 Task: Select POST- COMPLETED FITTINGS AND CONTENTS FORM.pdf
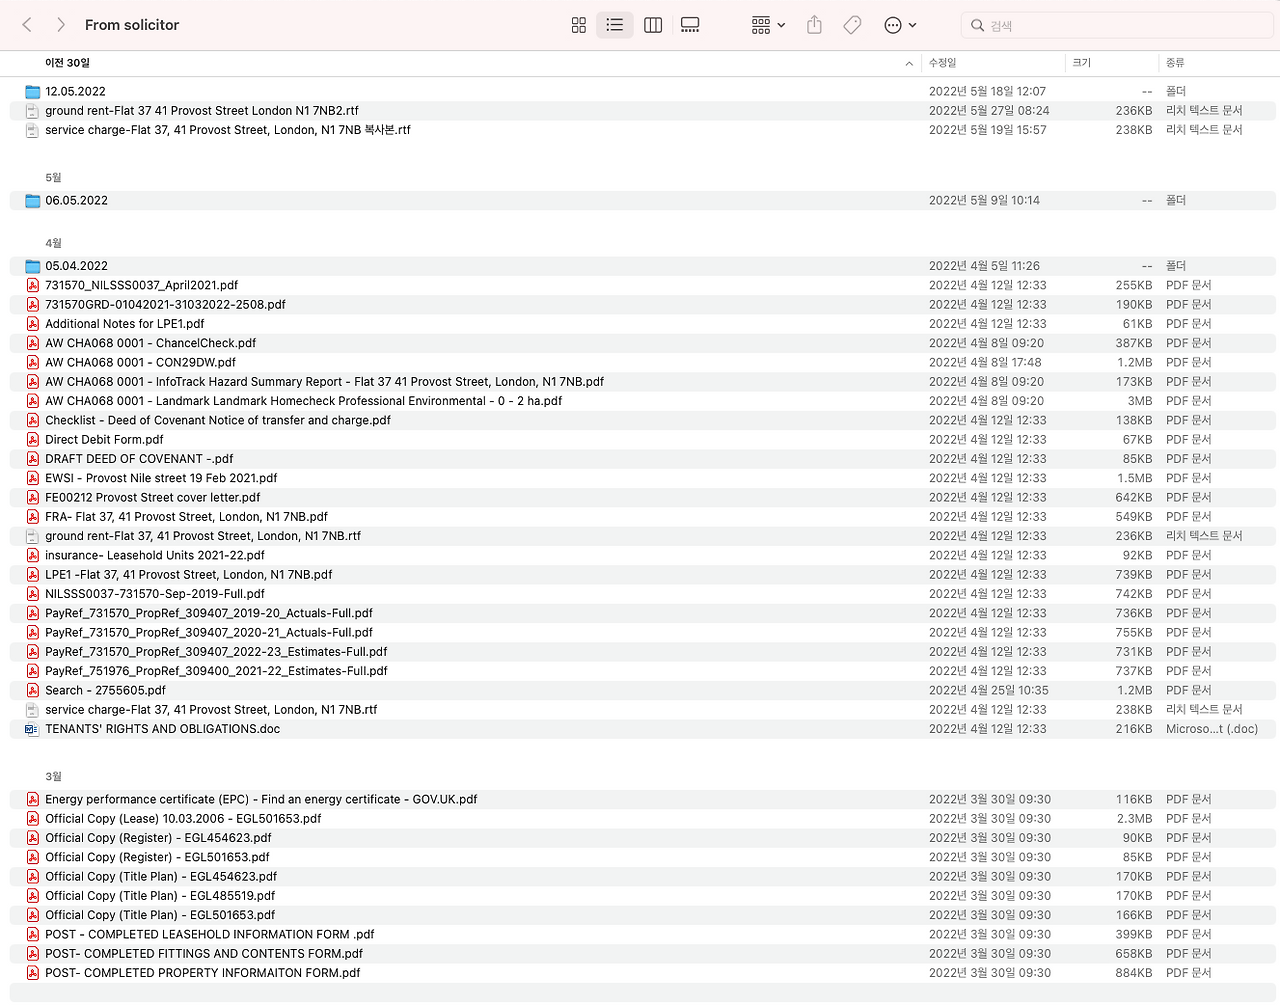point(204,954)
